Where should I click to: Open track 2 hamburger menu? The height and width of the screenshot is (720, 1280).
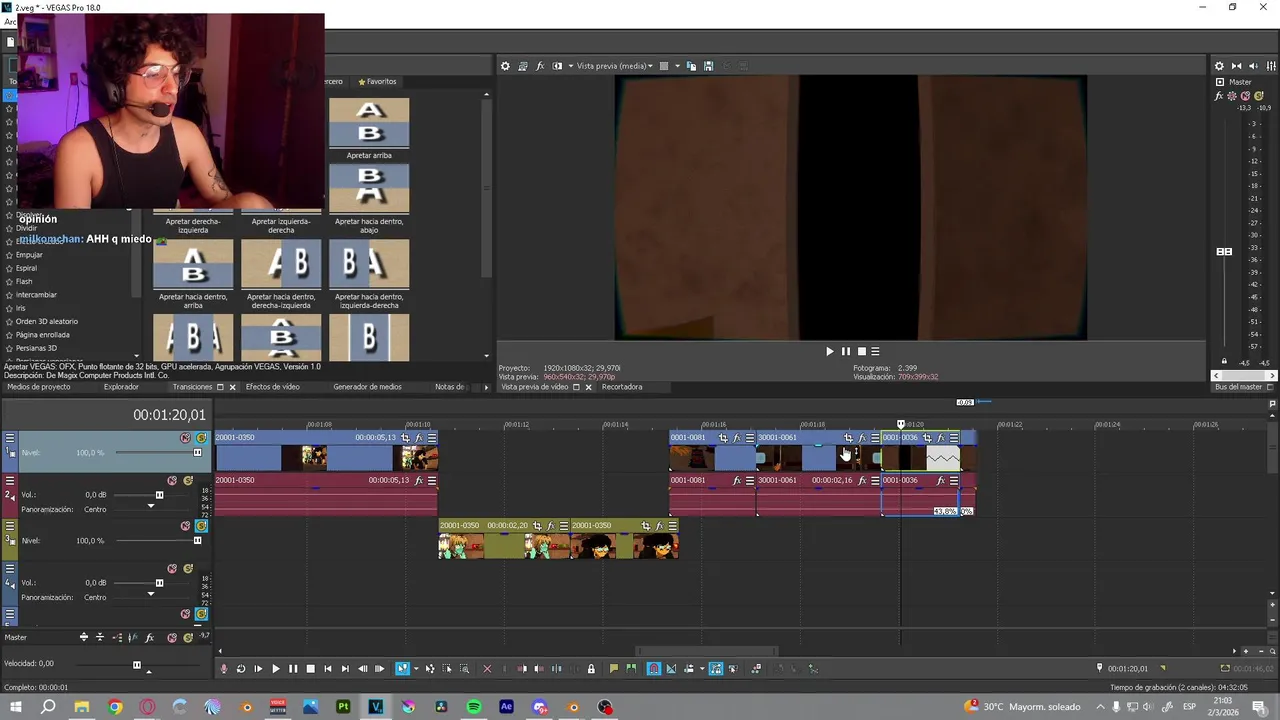[x=10, y=480]
